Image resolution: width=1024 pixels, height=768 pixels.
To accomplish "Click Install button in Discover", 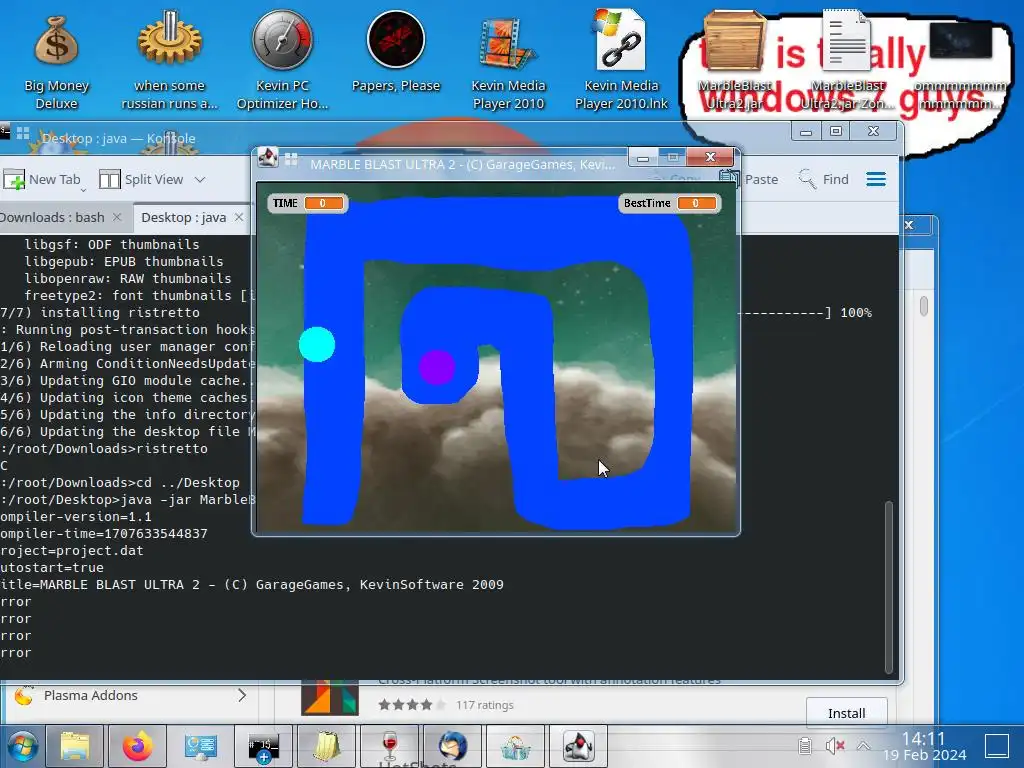I will coord(846,713).
